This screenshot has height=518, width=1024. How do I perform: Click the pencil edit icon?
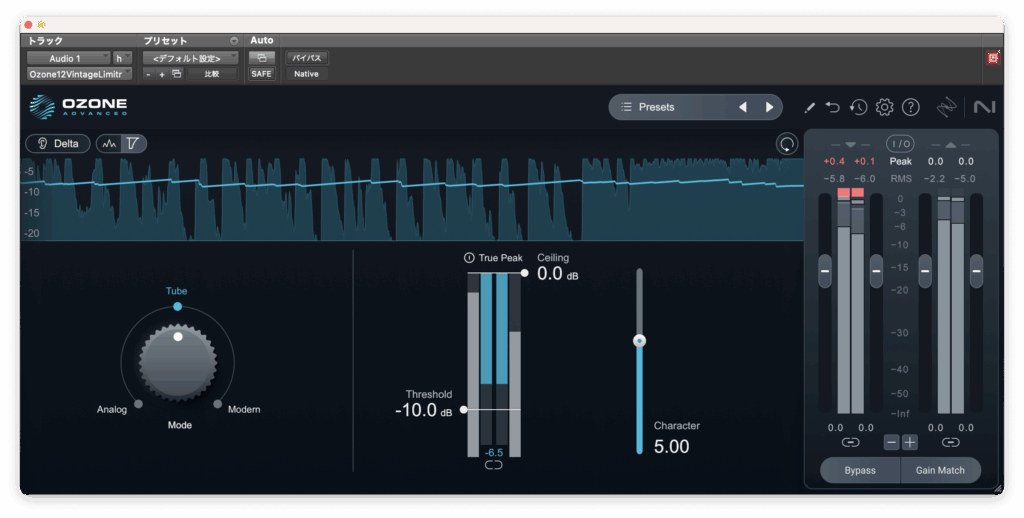[810, 107]
